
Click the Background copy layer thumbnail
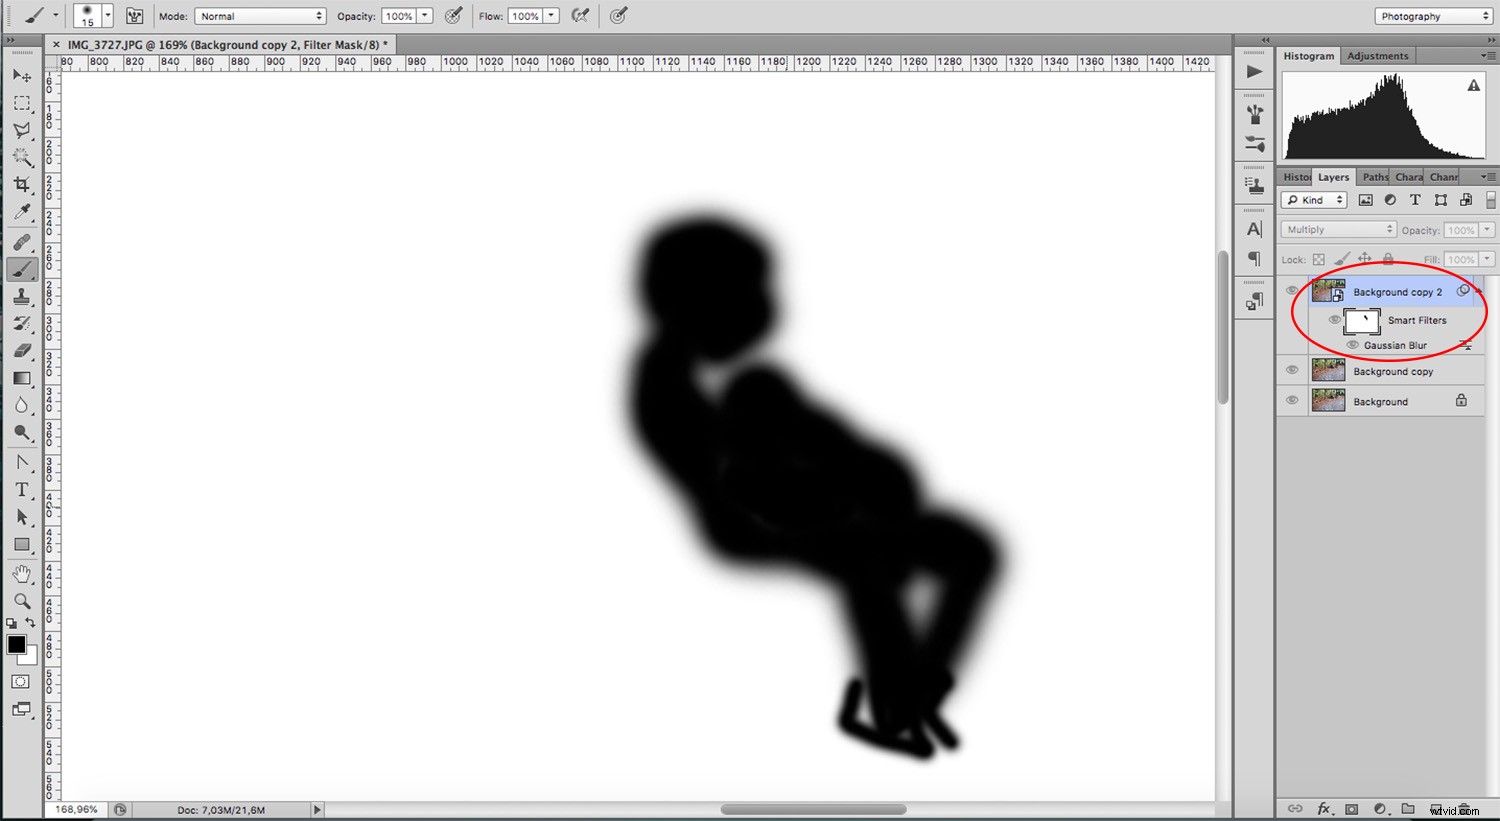coord(1328,370)
